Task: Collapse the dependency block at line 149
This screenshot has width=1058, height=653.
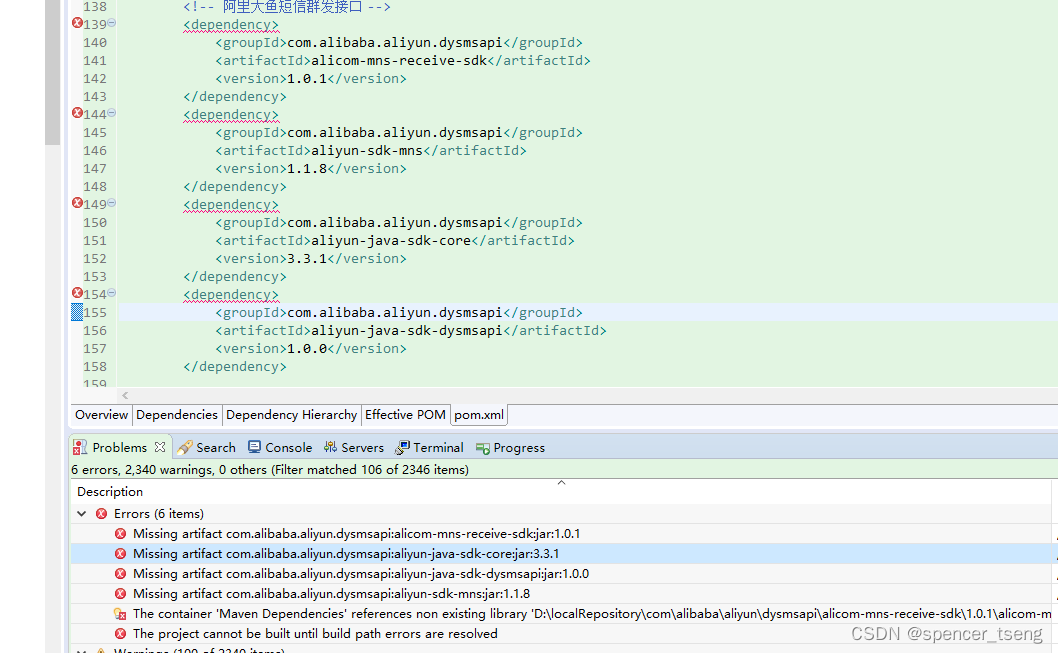Action: pyautogui.click(x=110, y=204)
